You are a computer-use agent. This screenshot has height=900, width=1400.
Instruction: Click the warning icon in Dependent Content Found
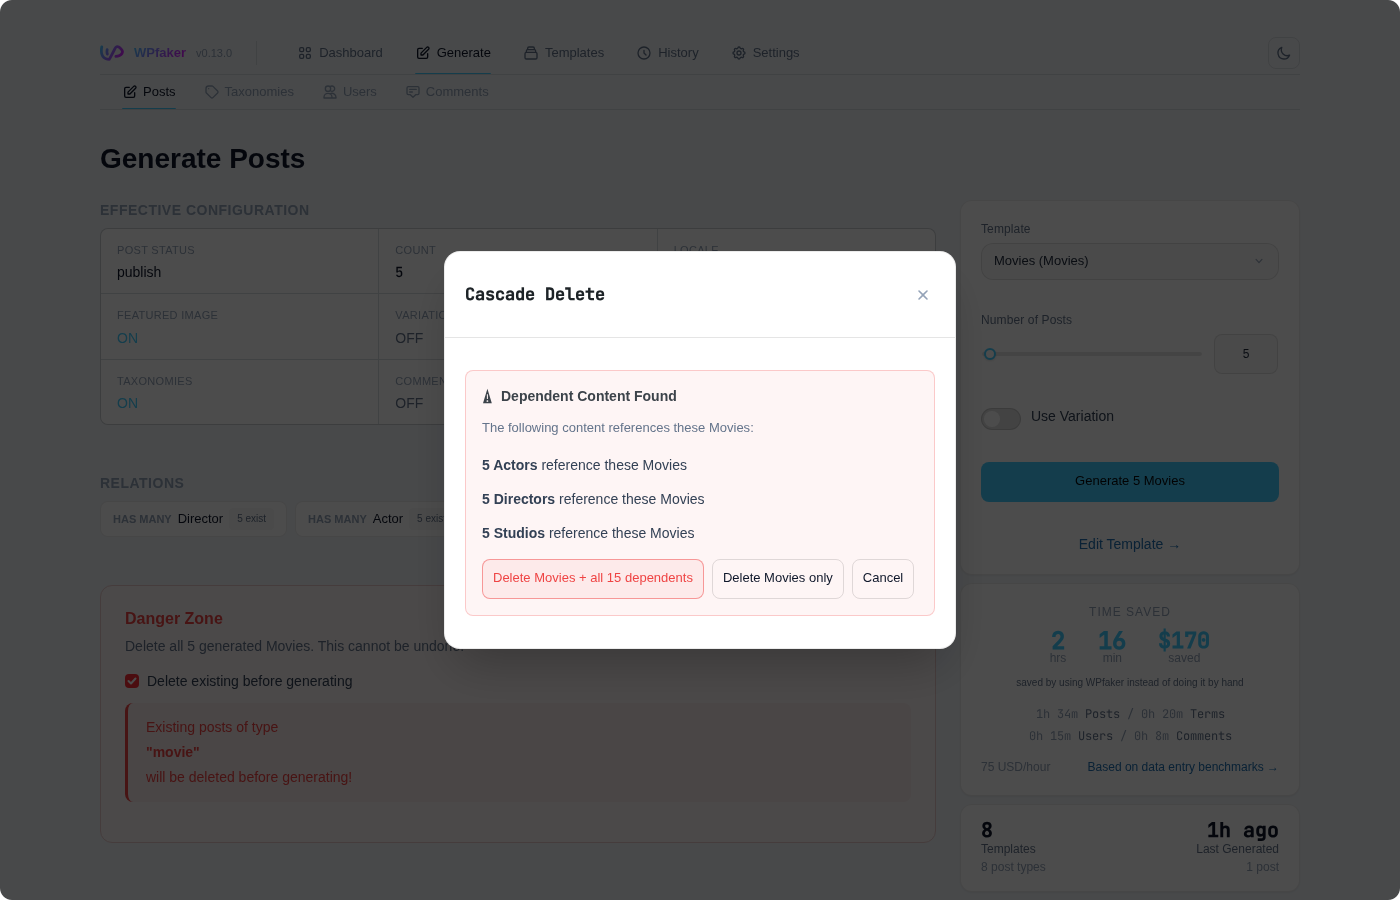coord(487,396)
